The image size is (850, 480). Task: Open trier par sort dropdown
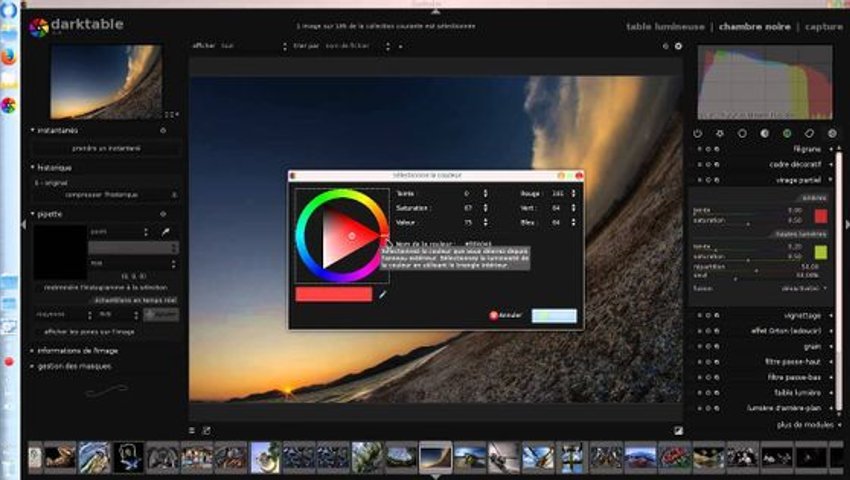coord(357,47)
